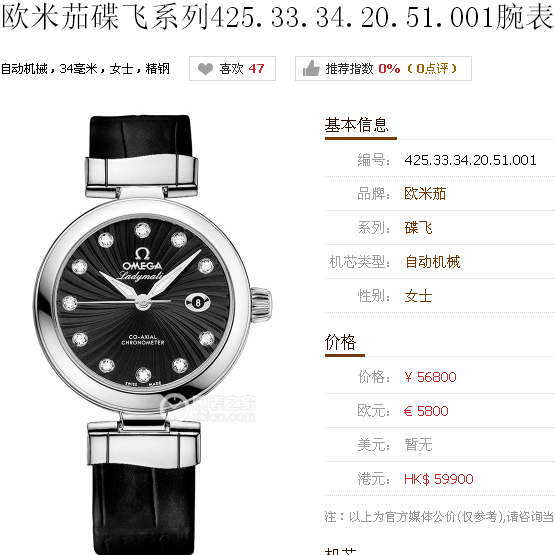Click the 喜欢 47 like button
The image size is (555, 555).
point(232,68)
